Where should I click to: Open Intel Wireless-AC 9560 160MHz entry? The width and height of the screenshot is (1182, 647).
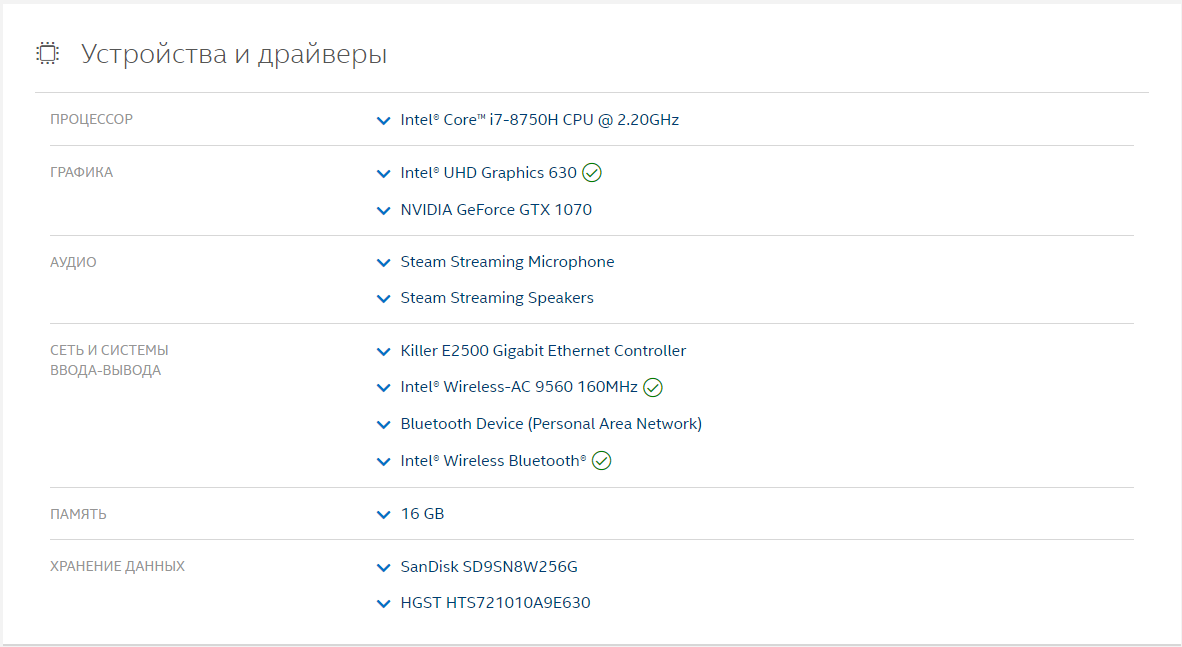(519, 387)
